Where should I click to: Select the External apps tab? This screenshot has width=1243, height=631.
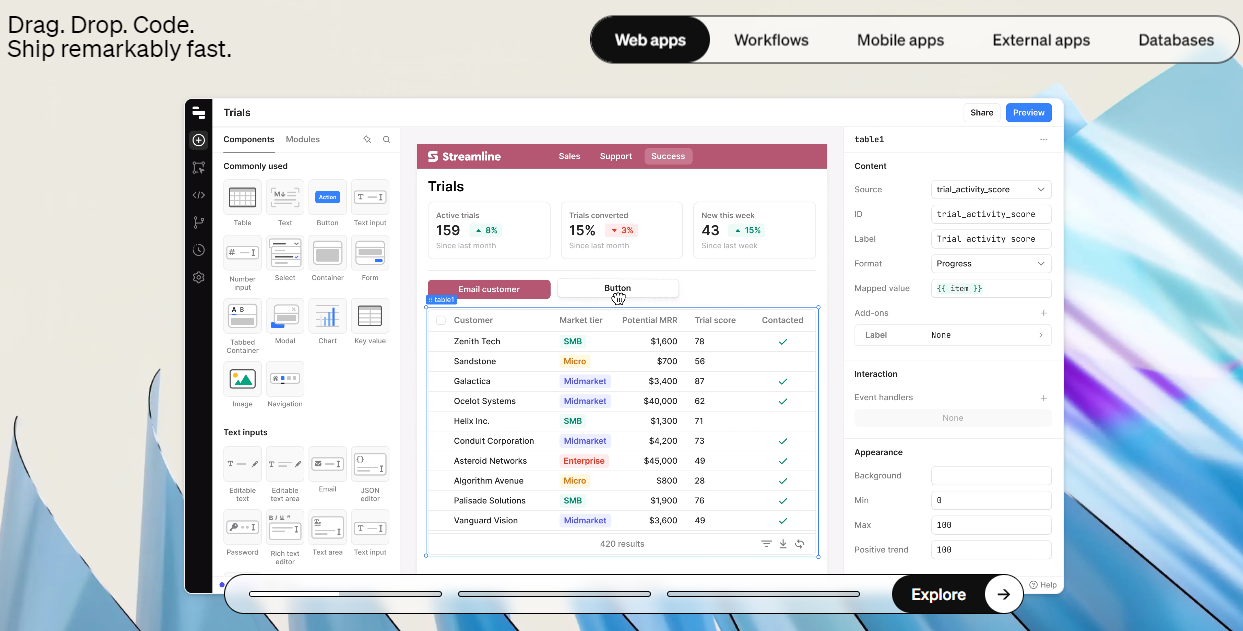(x=1041, y=40)
